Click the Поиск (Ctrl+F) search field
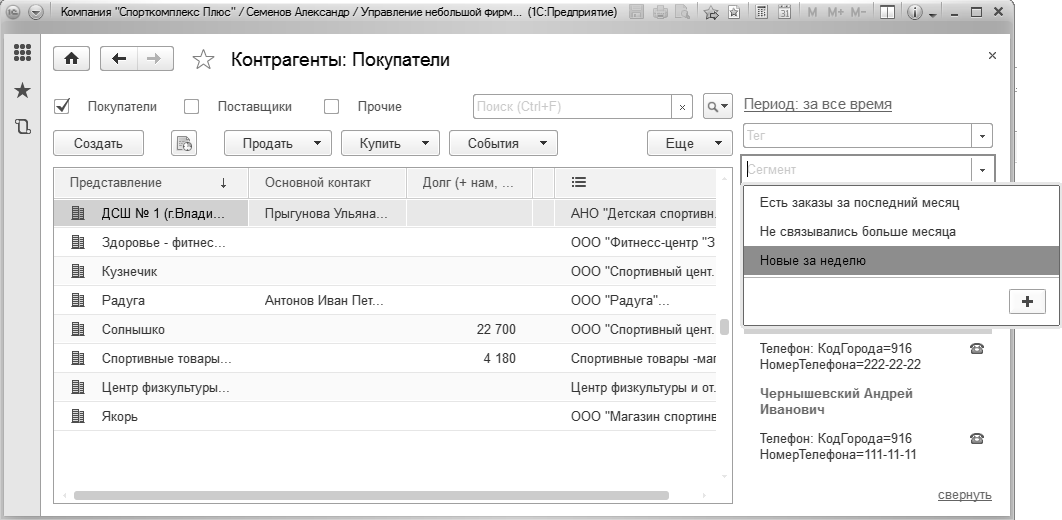Image resolution: width=1062 pixels, height=520 pixels. tap(572, 107)
